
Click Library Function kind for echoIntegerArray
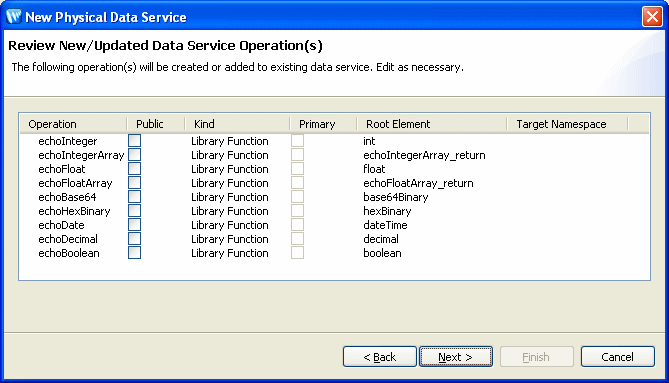click(230, 155)
